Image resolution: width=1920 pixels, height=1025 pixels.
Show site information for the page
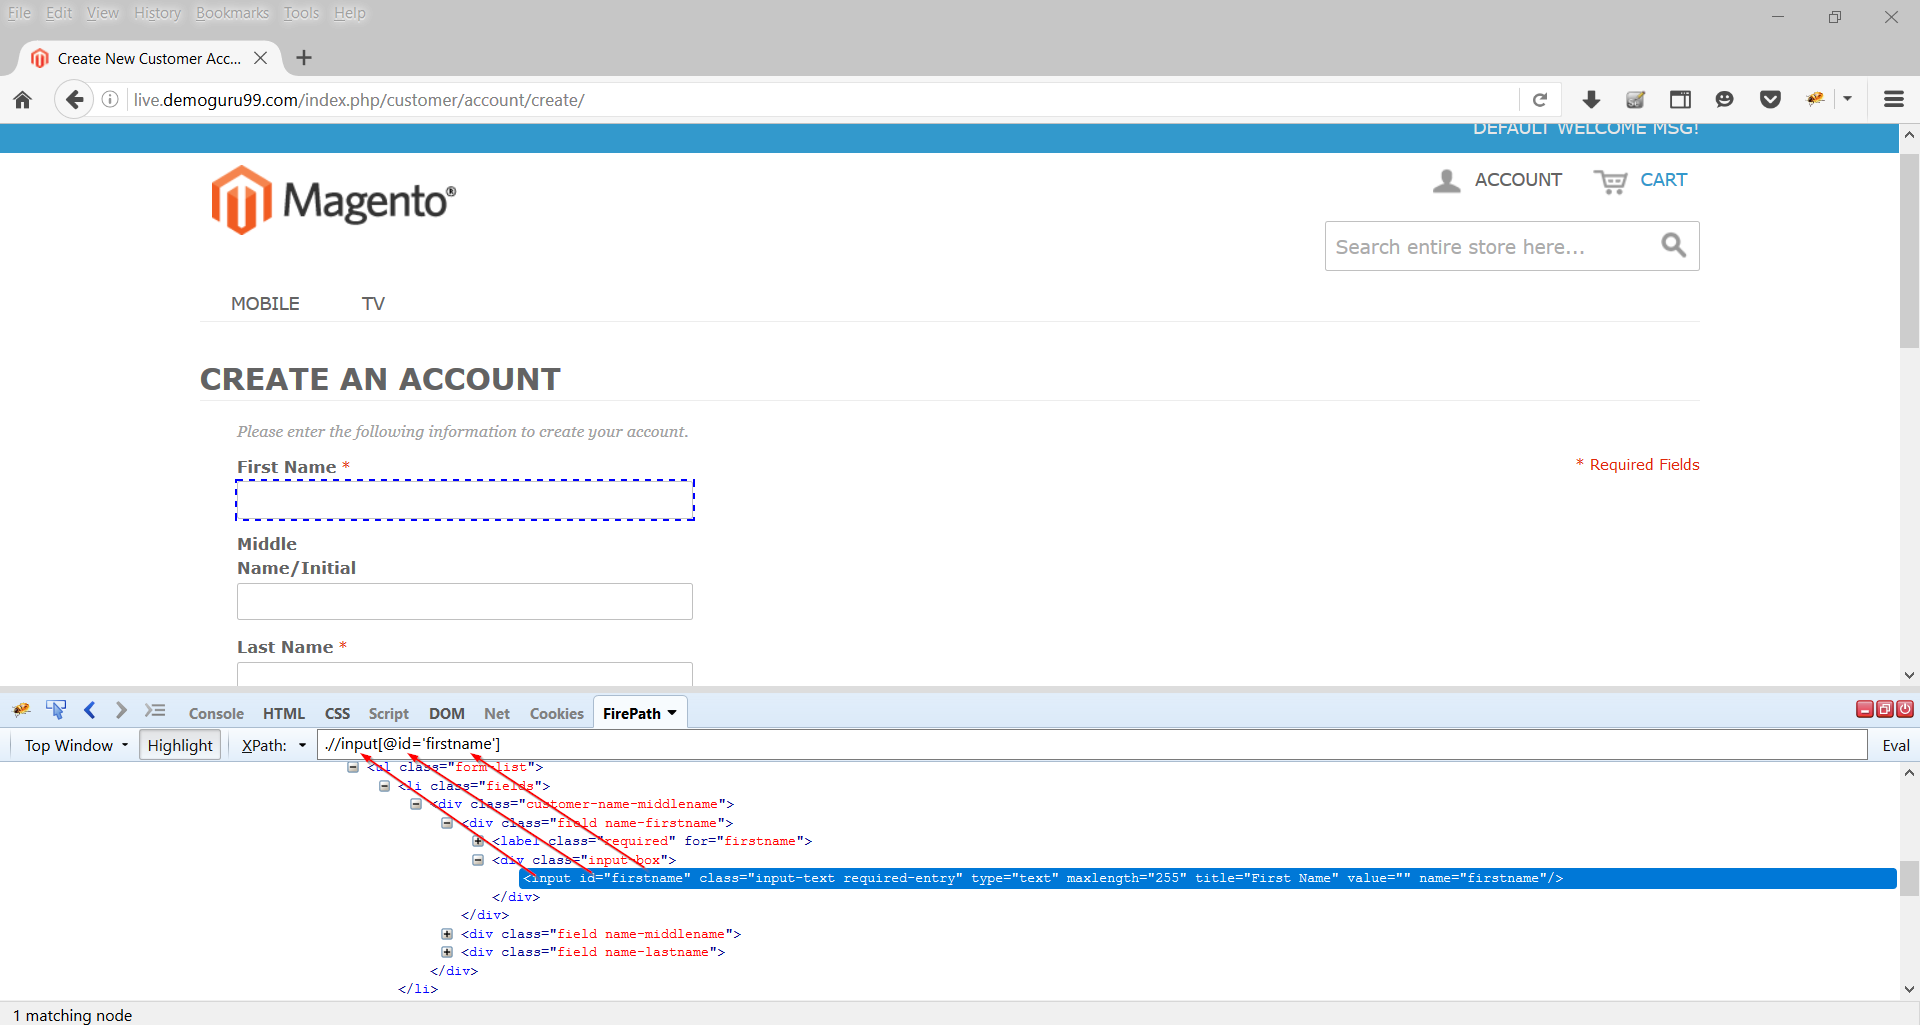pyautogui.click(x=111, y=100)
